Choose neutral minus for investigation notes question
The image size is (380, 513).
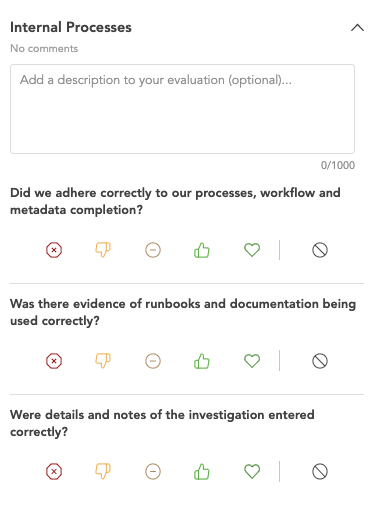tap(153, 472)
